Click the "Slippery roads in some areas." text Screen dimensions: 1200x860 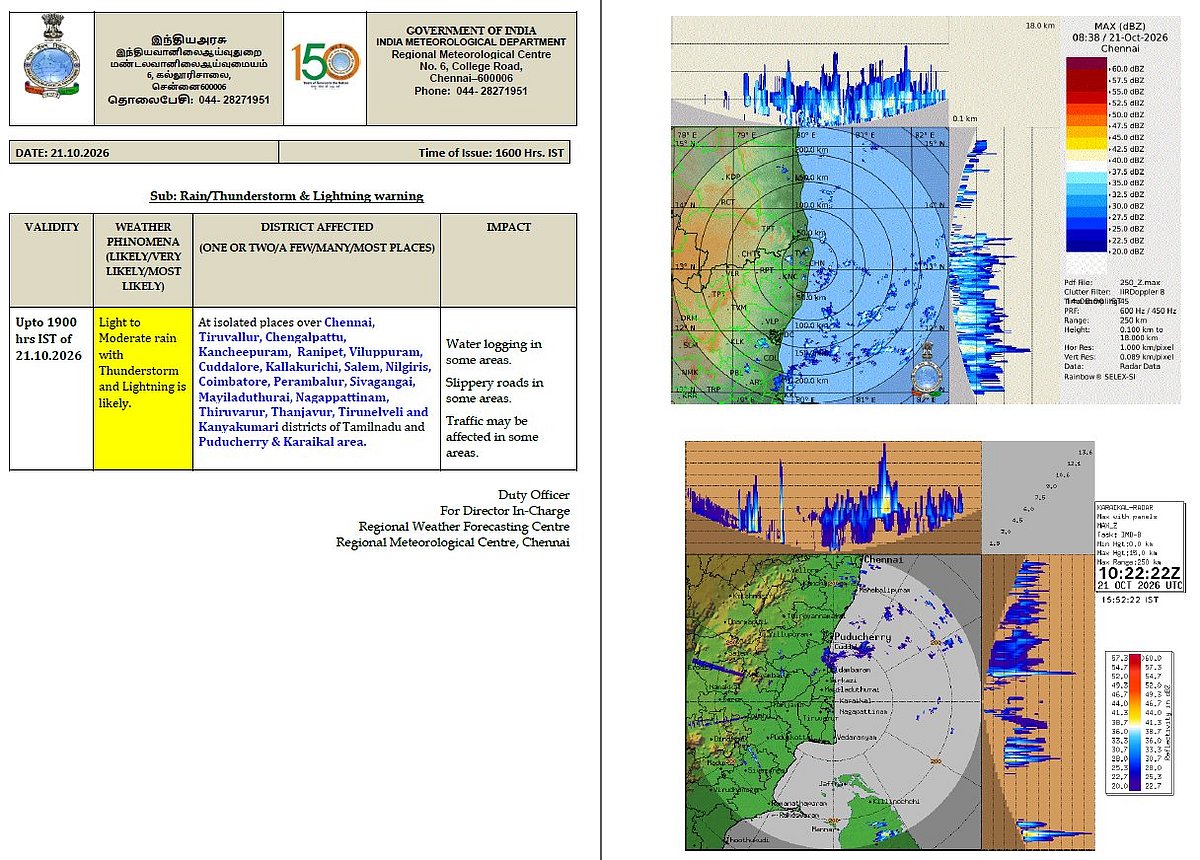[495, 390]
